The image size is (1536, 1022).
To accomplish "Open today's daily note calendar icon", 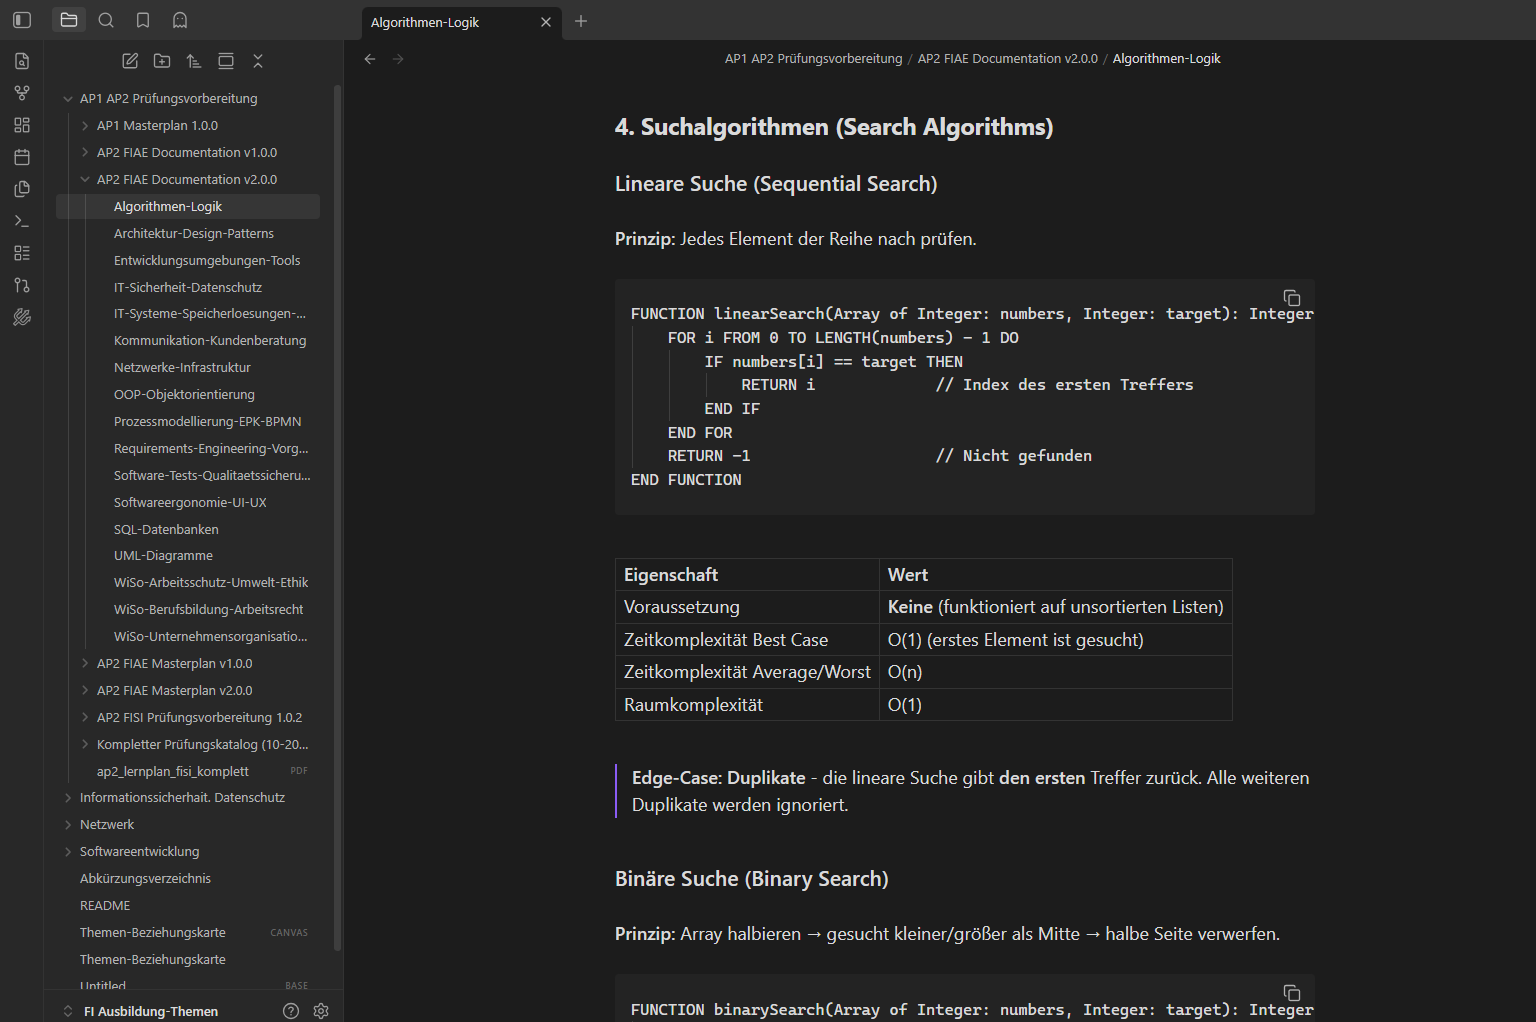I will point(22,157).
